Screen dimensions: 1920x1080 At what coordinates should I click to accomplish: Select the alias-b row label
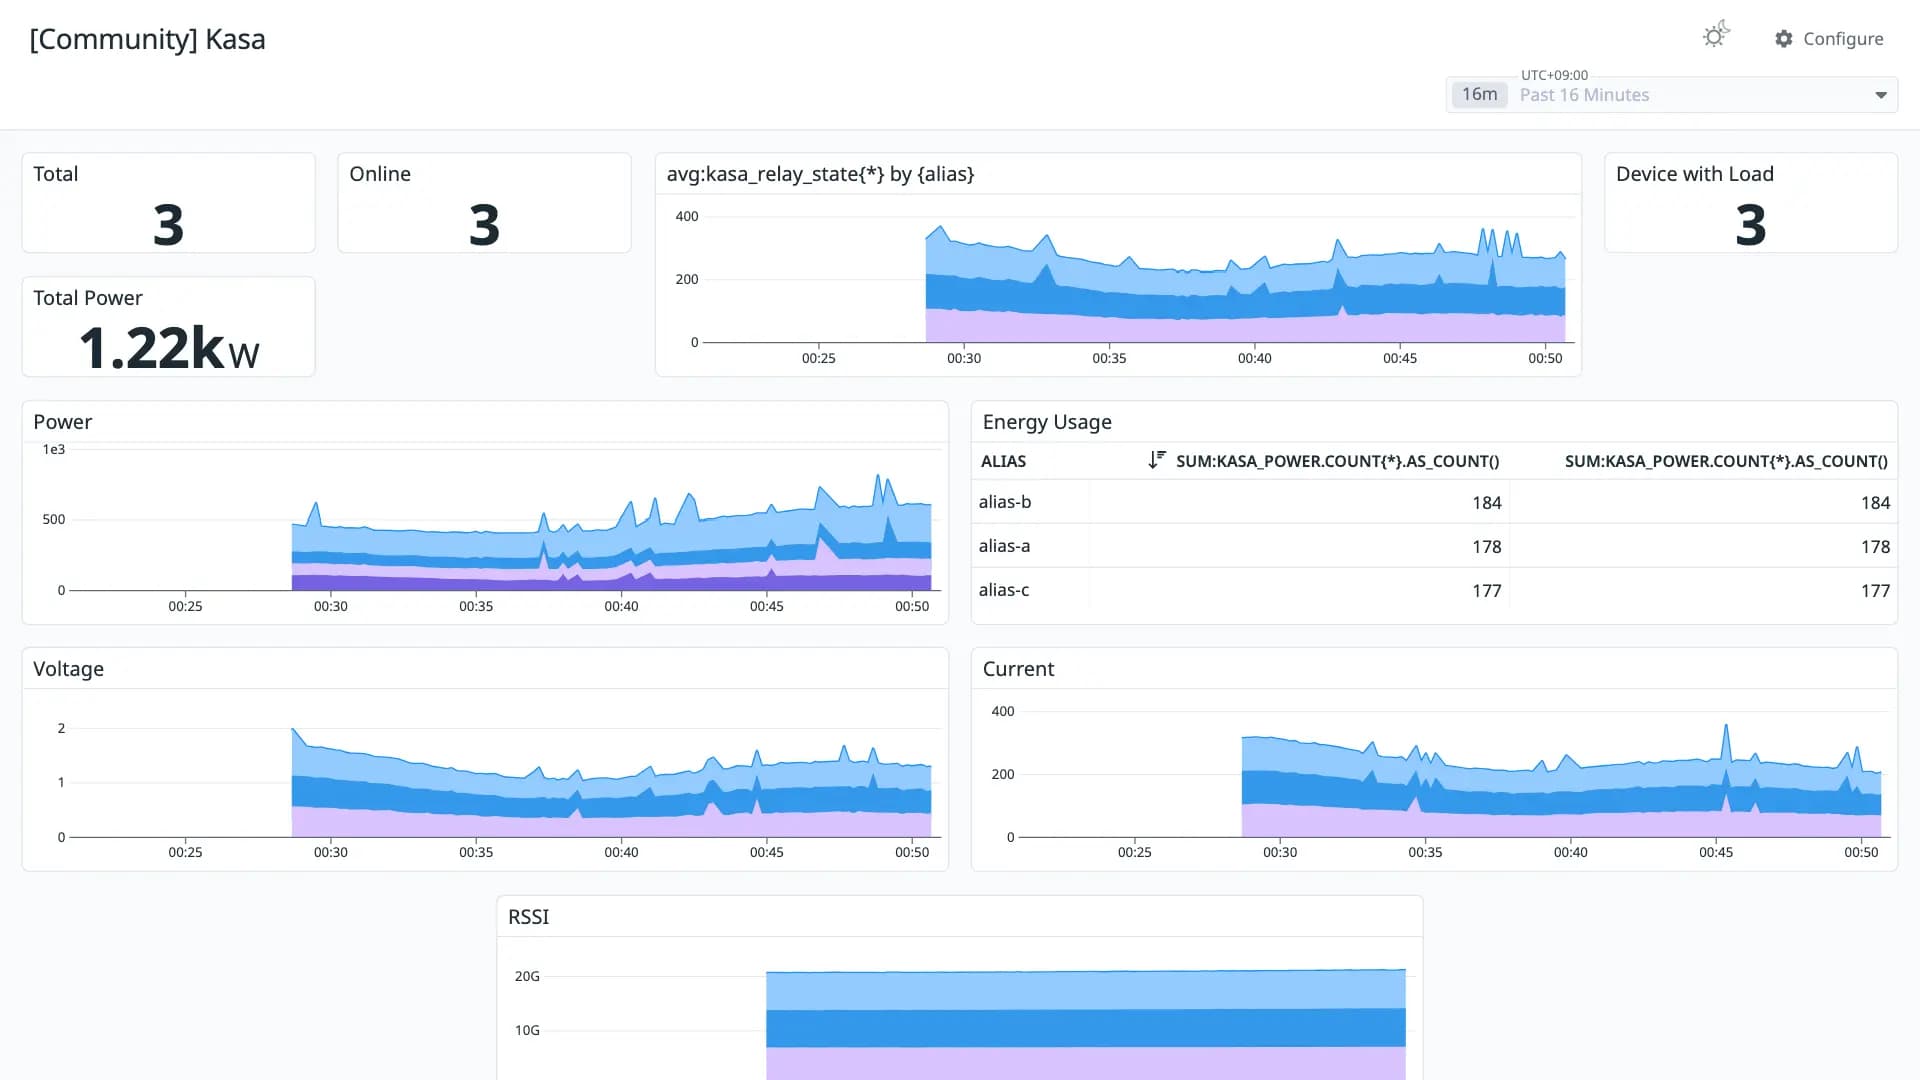click(1005, 502)
